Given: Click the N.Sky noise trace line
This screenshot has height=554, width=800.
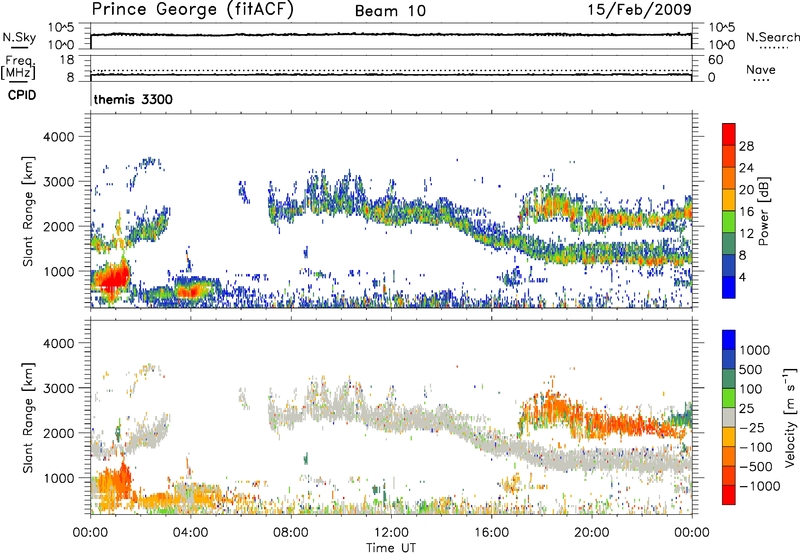Looking at the screenshot, I should tap(391, 35).
